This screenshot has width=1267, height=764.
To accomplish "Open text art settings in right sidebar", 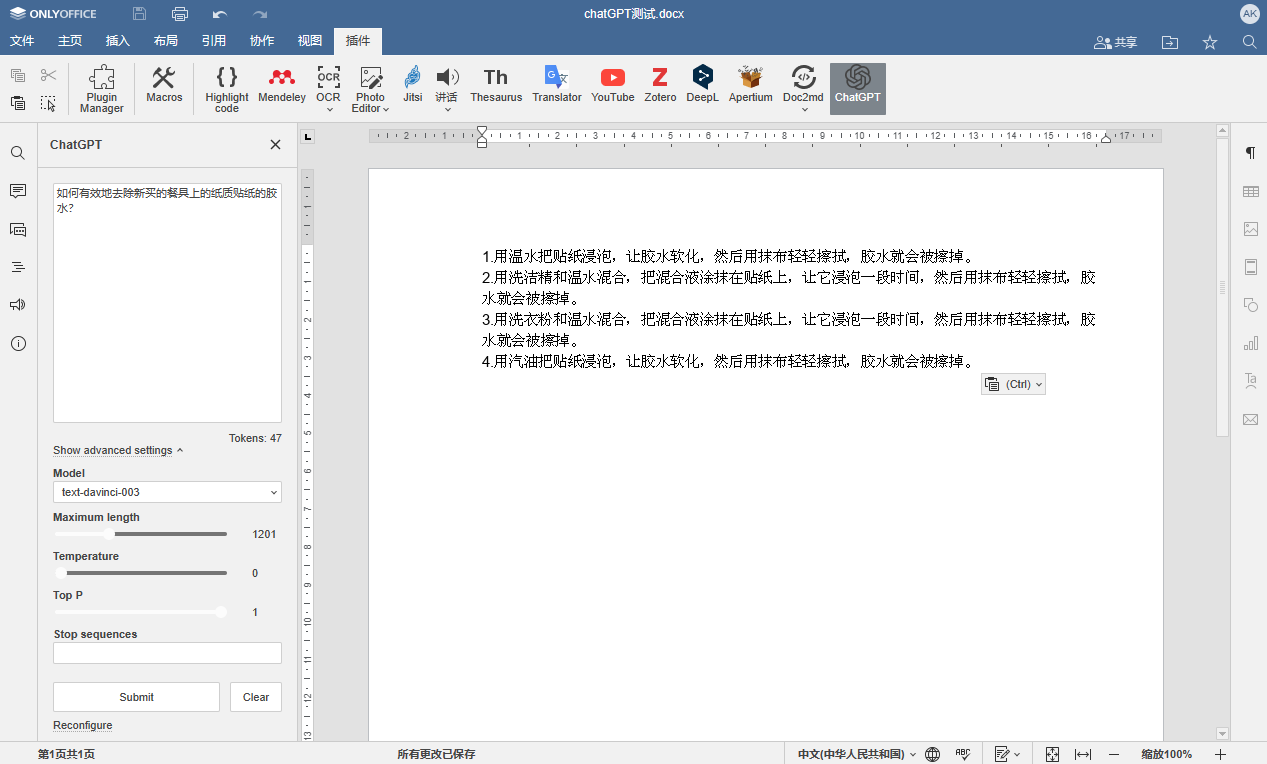I will pyautogui.click(x=1250, y=381).
